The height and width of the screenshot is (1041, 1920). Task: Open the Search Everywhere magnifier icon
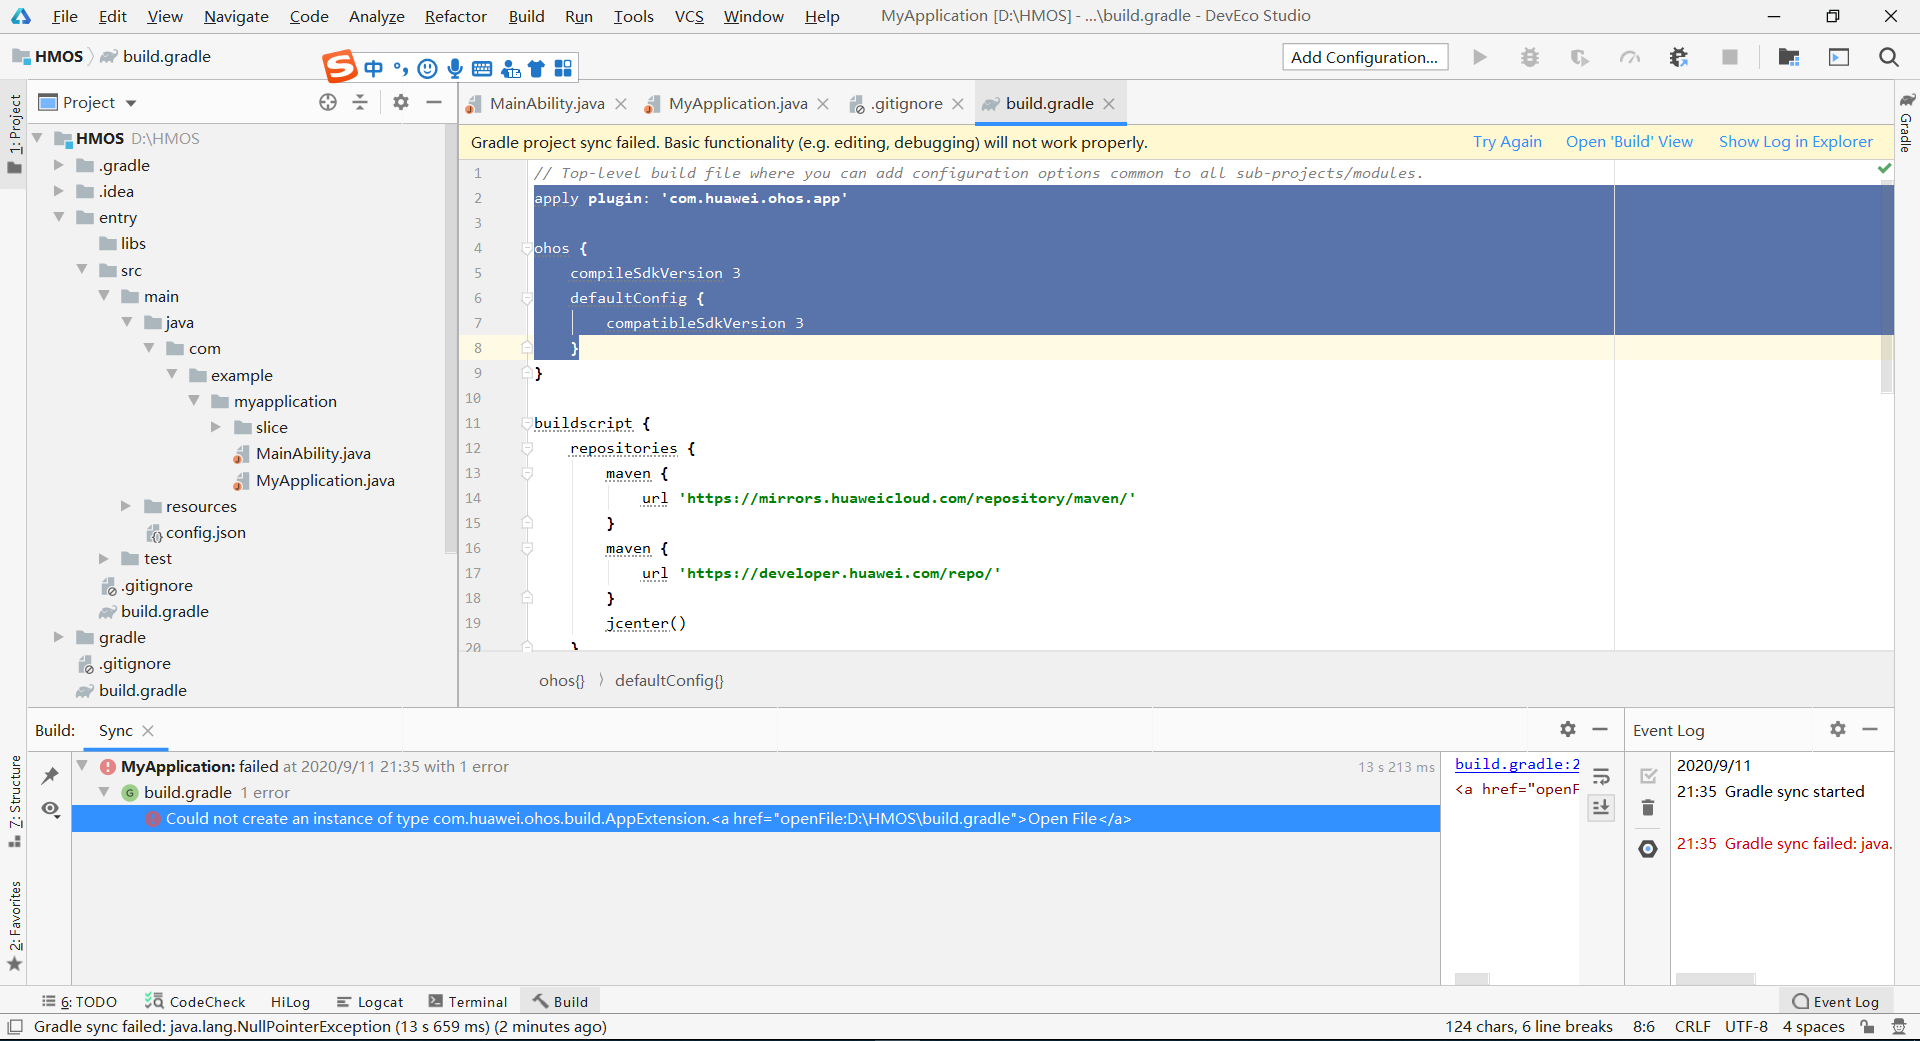tap(1889, 57)
